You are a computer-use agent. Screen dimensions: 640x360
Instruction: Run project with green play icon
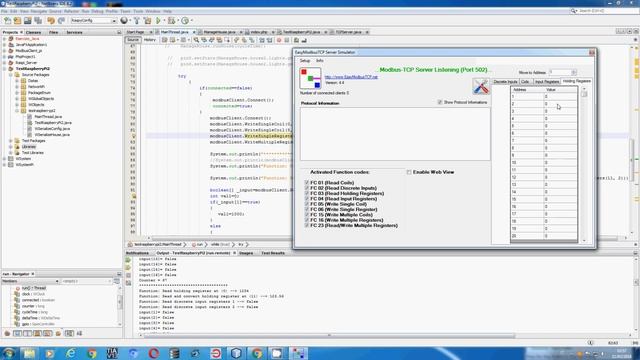click(x=158, y=20)
